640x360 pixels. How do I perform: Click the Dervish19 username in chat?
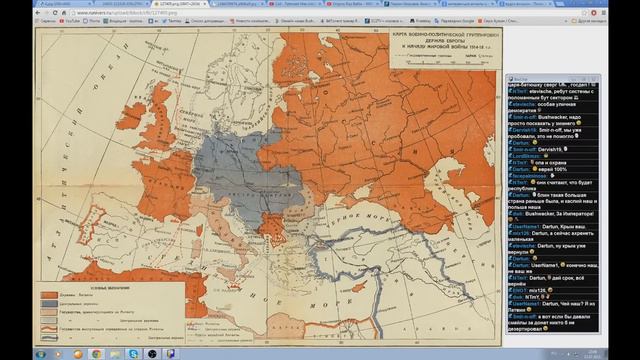(x=524, y=130)
